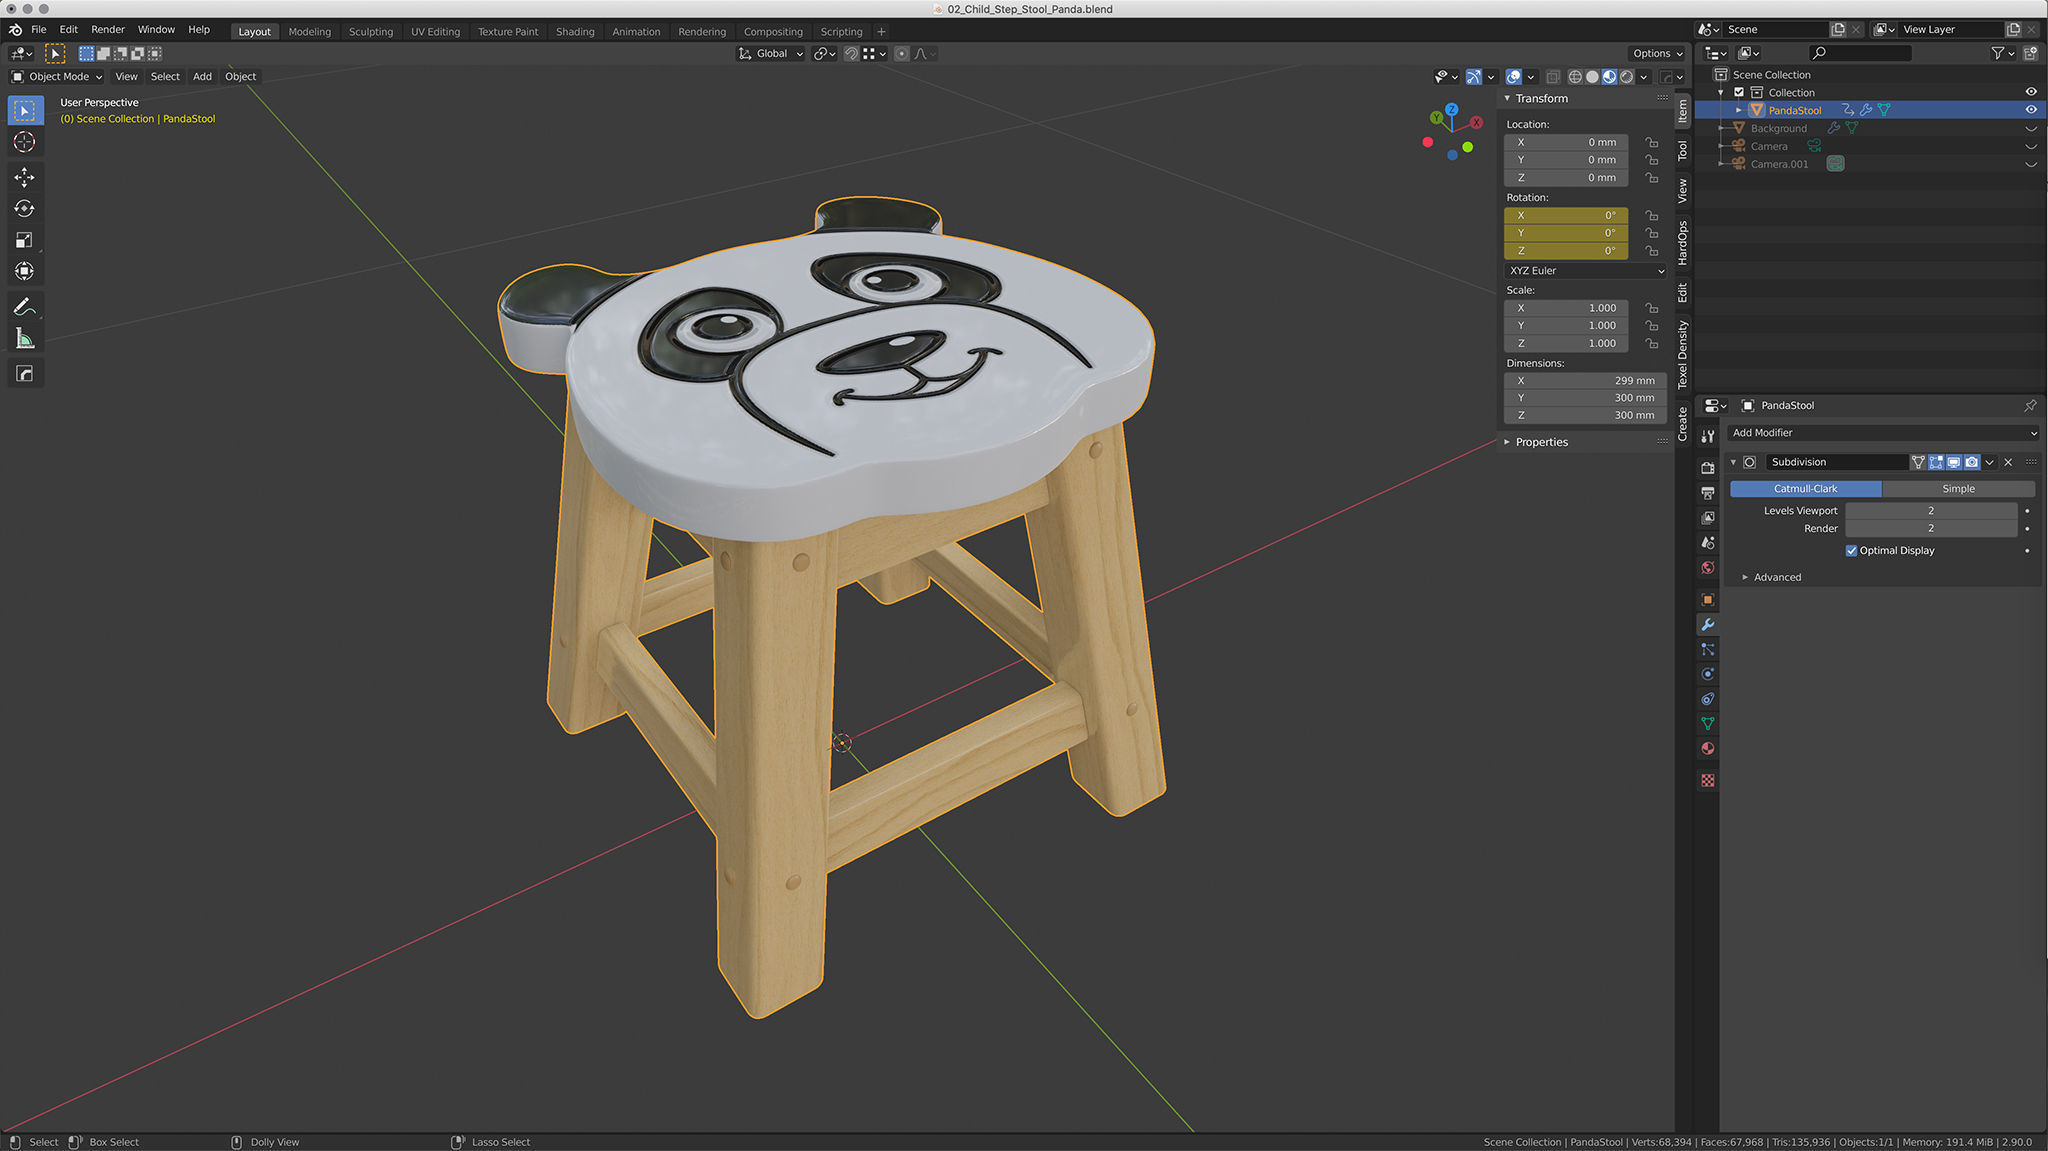2048x1151 pixels.
Task: Open the Modifier properties wrench tab
Action: [1708, 624]
